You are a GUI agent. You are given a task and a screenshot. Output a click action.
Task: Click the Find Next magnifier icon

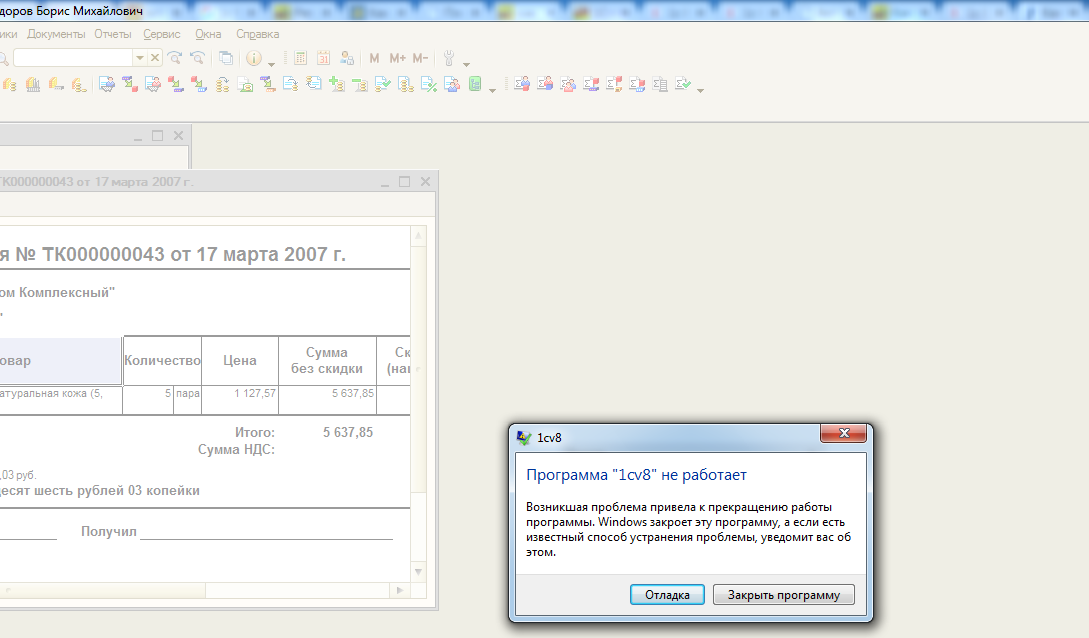point(175,58)
